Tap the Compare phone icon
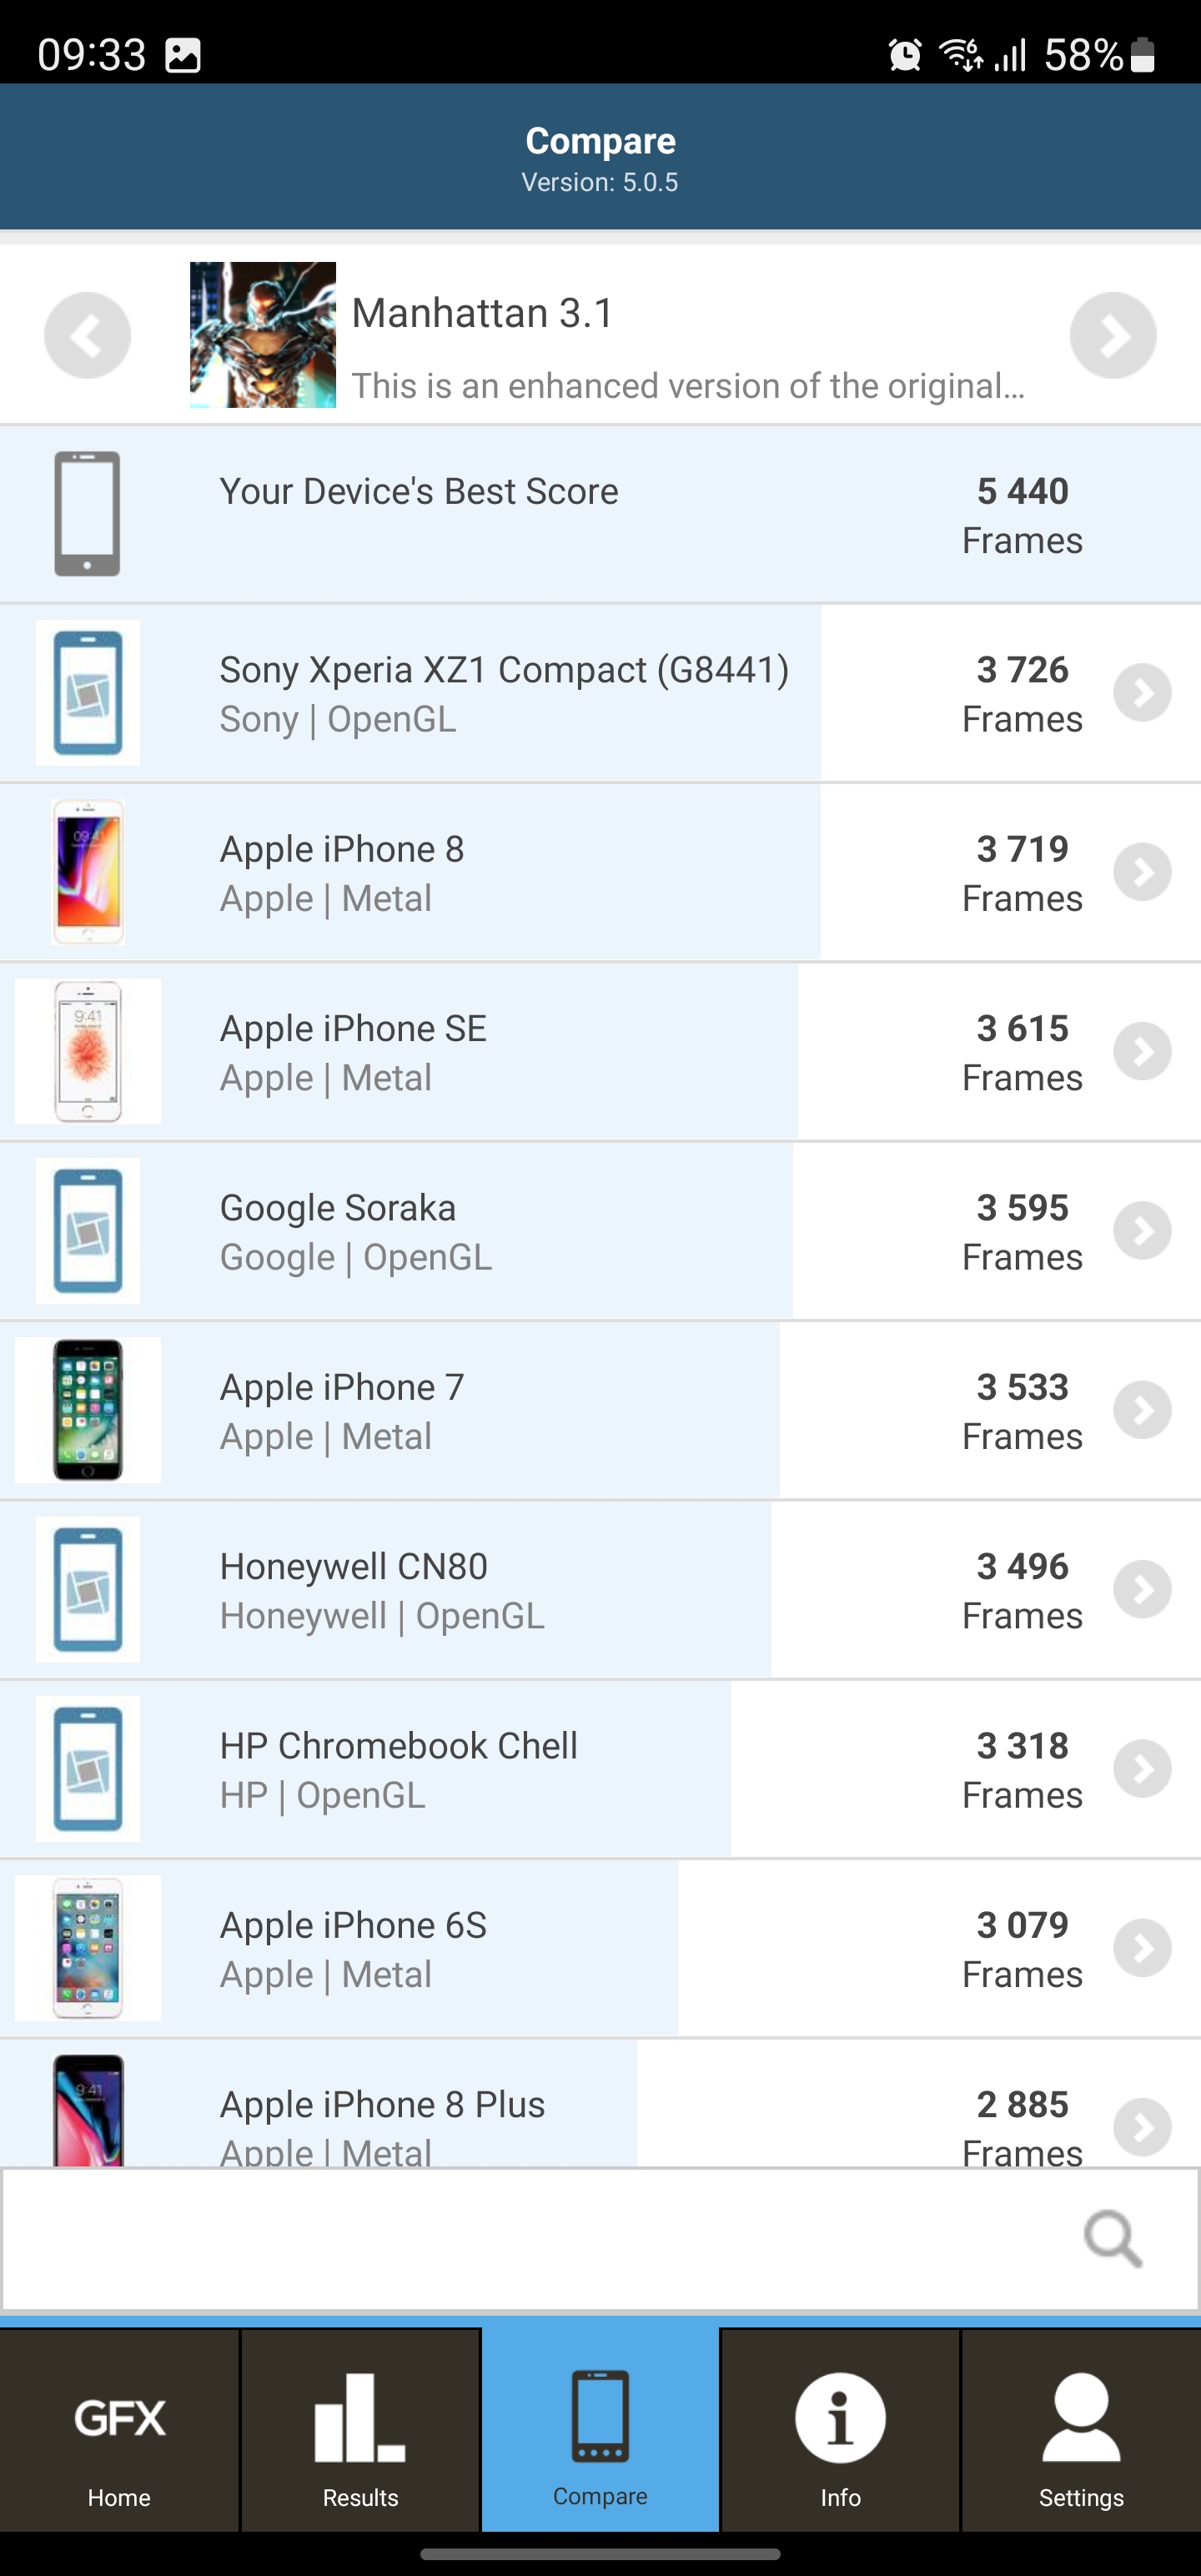 pyautogui.click(x=600, y=2416)
